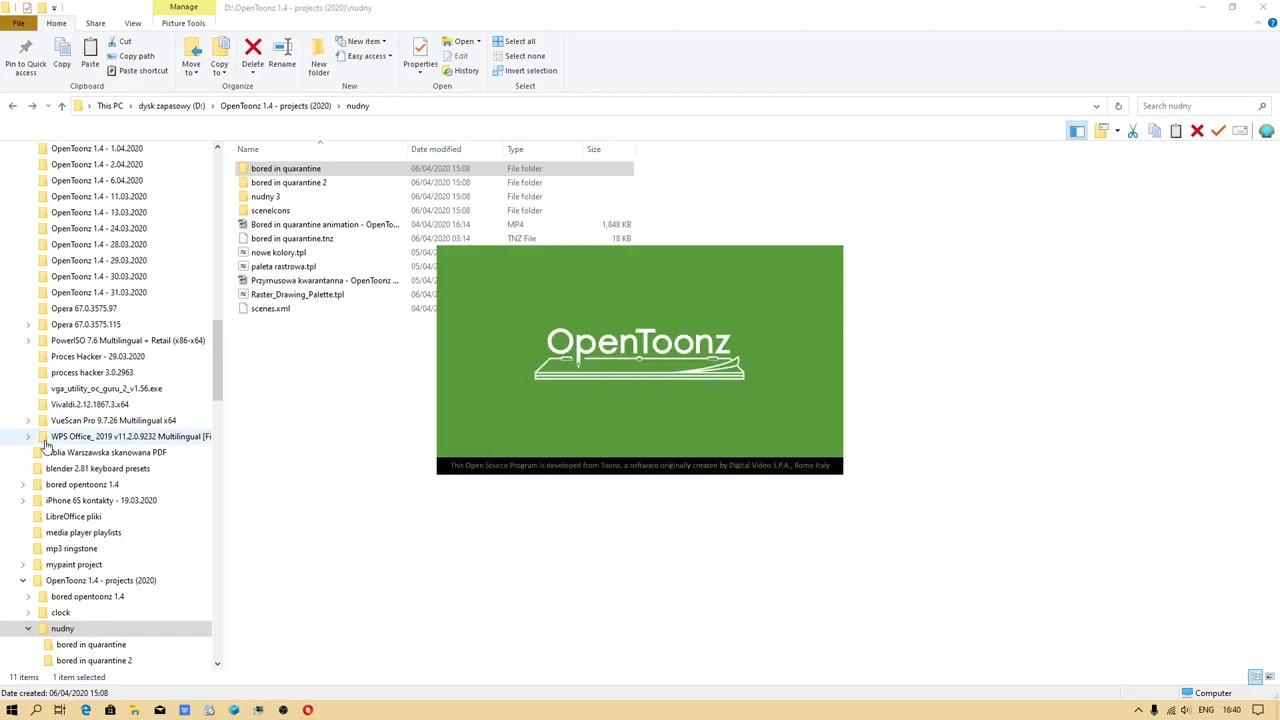Click 'dysk zapasowy (D:)' breadcrumb
This screenshot has width=1280, height=720.
[171, 106]
